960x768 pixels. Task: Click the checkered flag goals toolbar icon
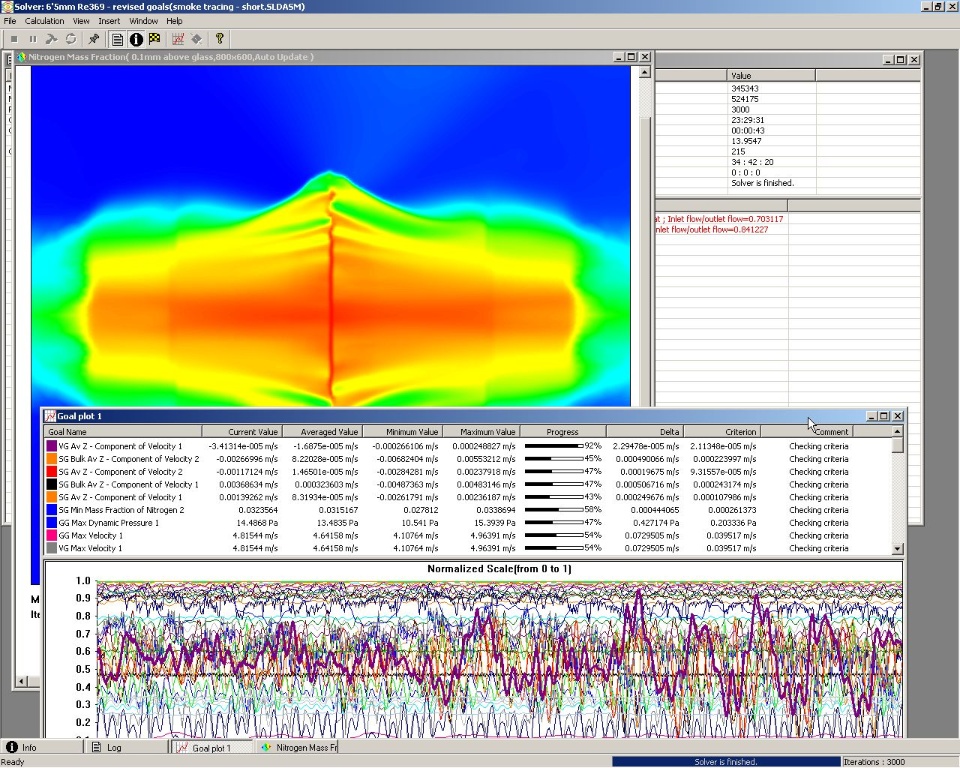[154, 39]
